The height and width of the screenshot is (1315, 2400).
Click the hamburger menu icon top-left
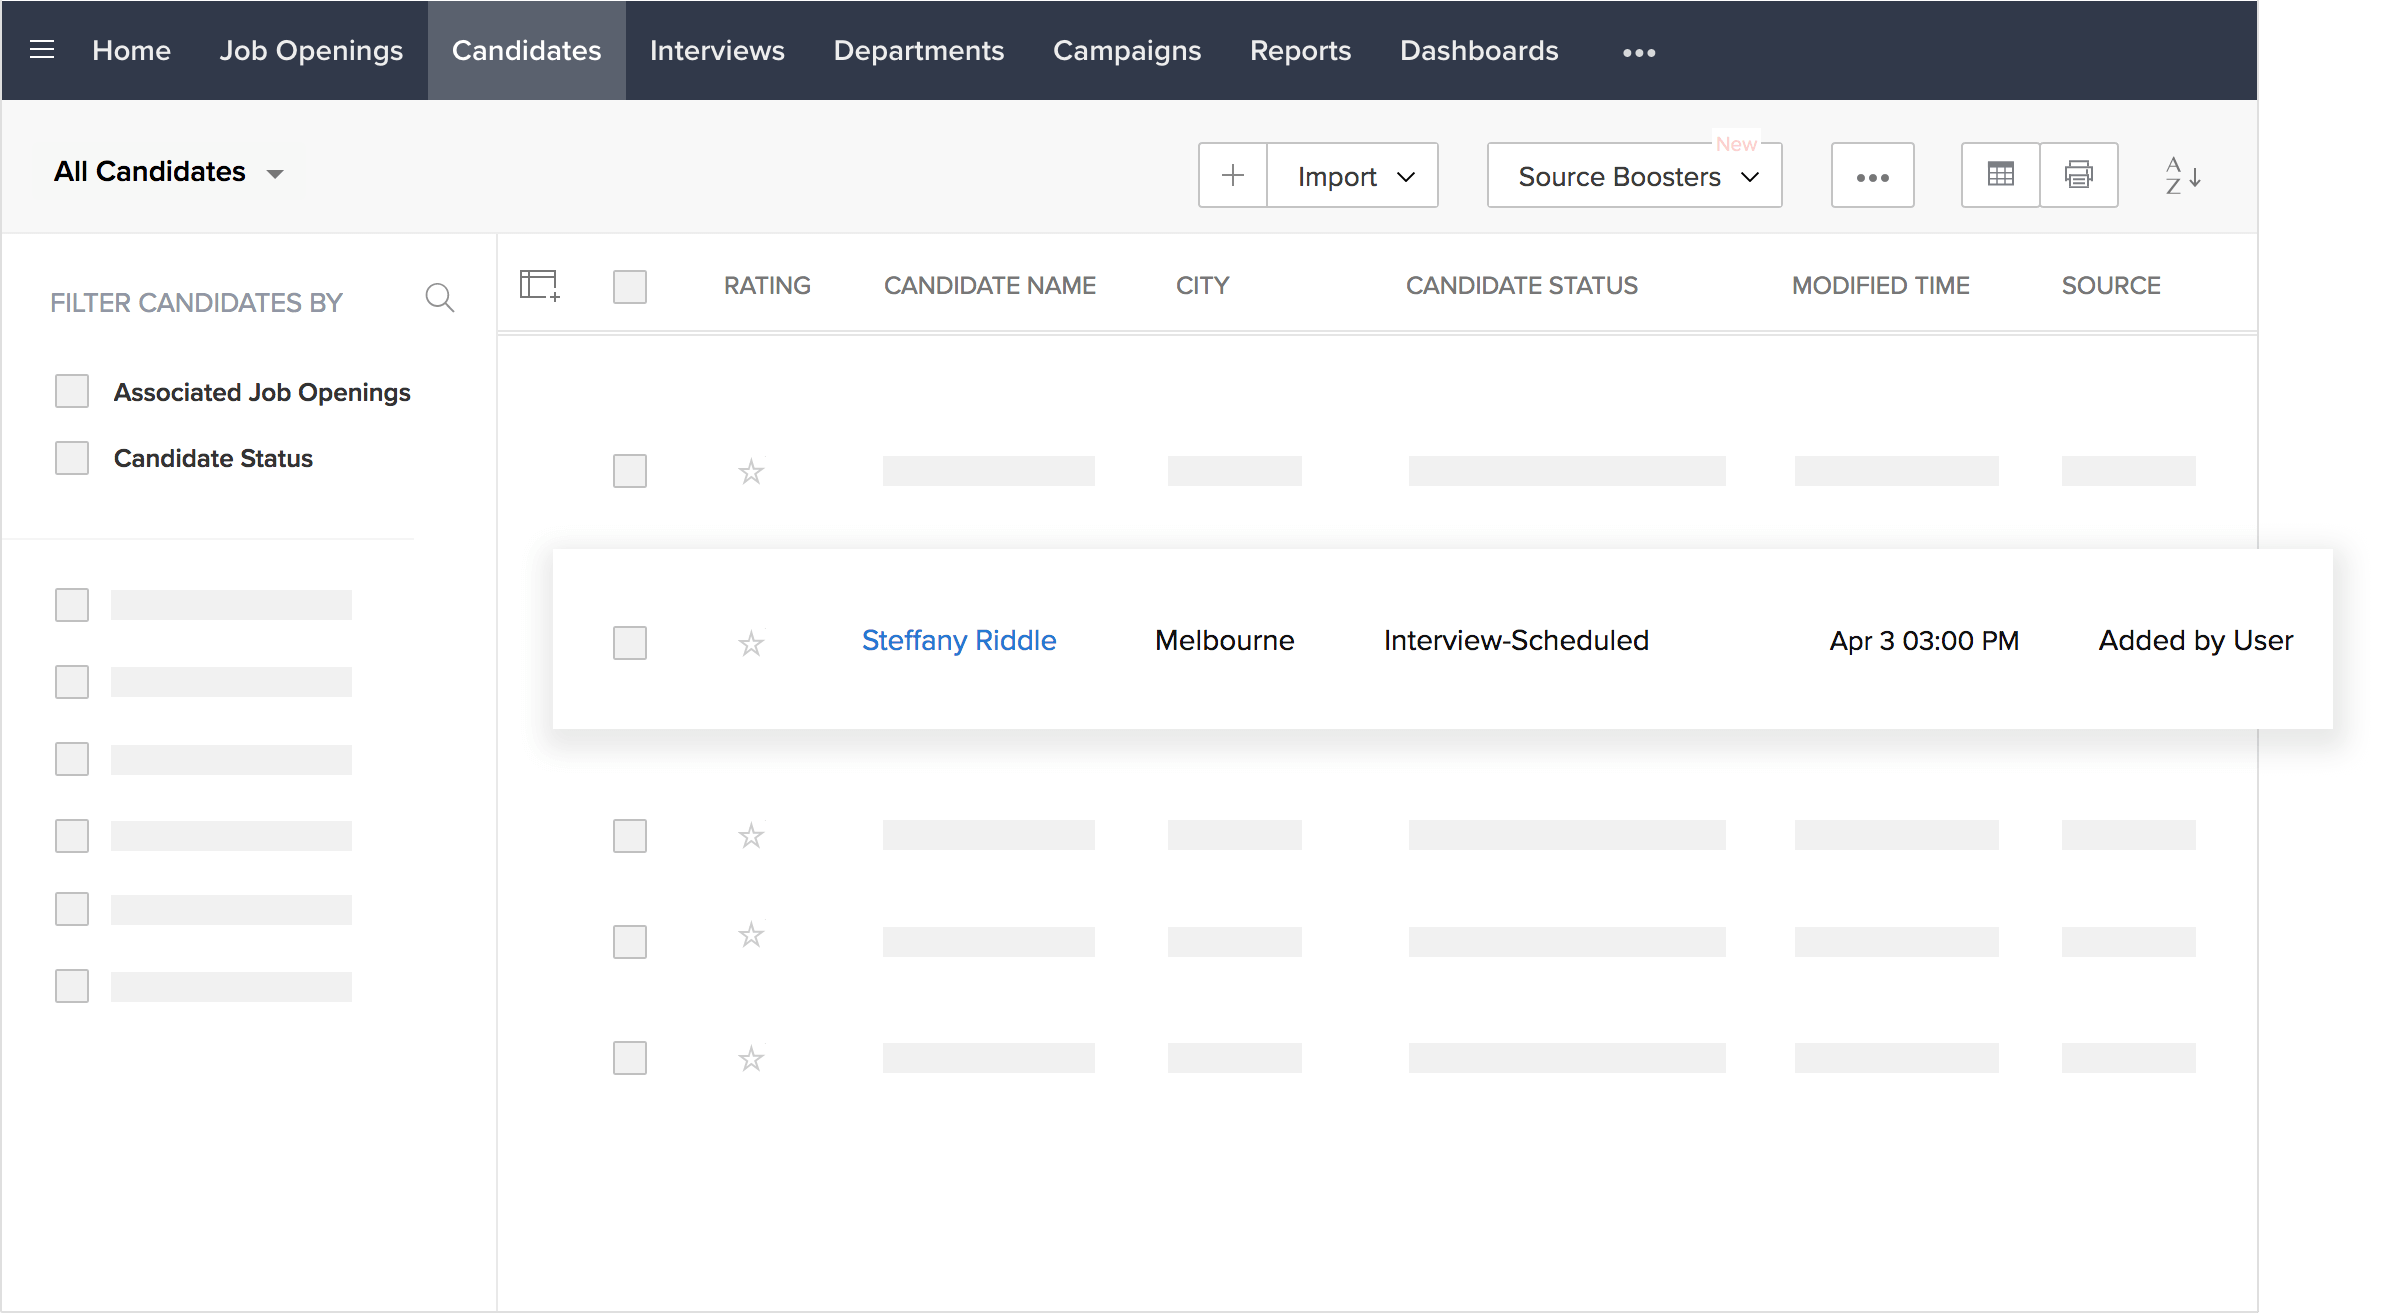tap(42, 49)
